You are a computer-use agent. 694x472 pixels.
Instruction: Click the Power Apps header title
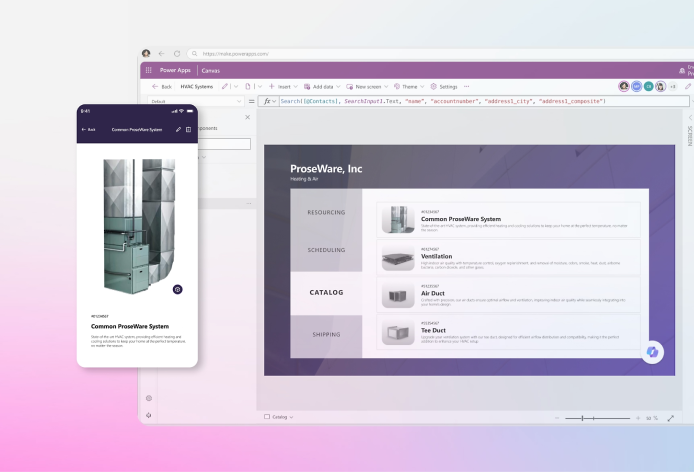pyautogui.click(x=175, y=70)
